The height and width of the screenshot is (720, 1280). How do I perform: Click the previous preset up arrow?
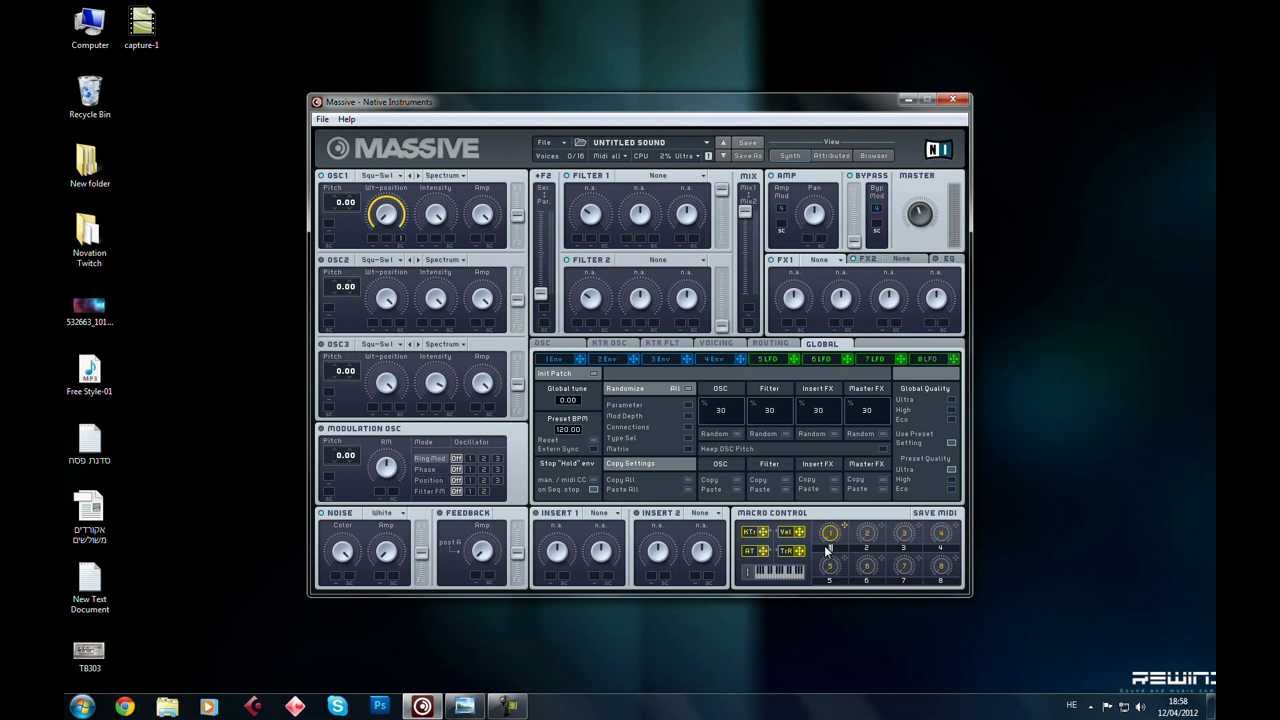tap(723, 143)
